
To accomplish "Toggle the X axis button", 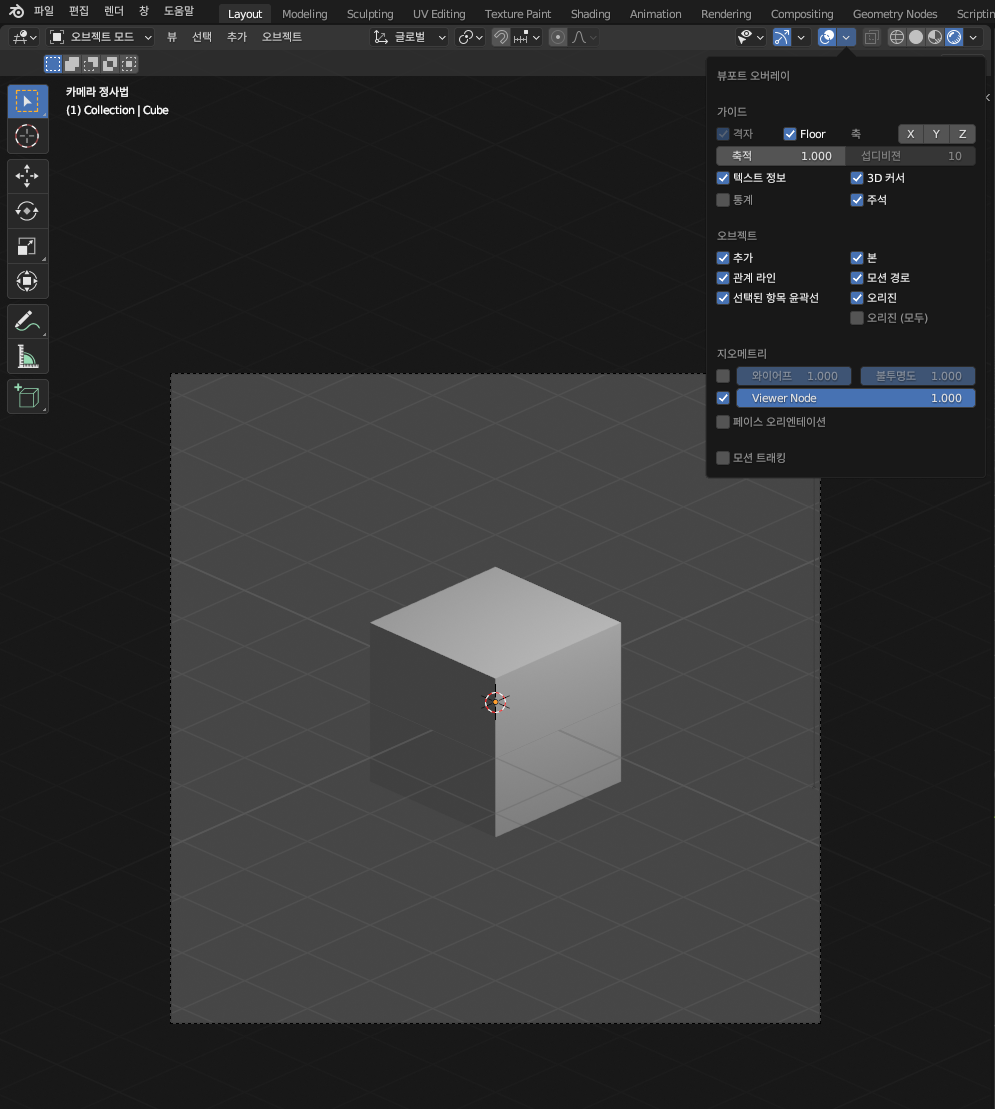I will click(911, 134).
